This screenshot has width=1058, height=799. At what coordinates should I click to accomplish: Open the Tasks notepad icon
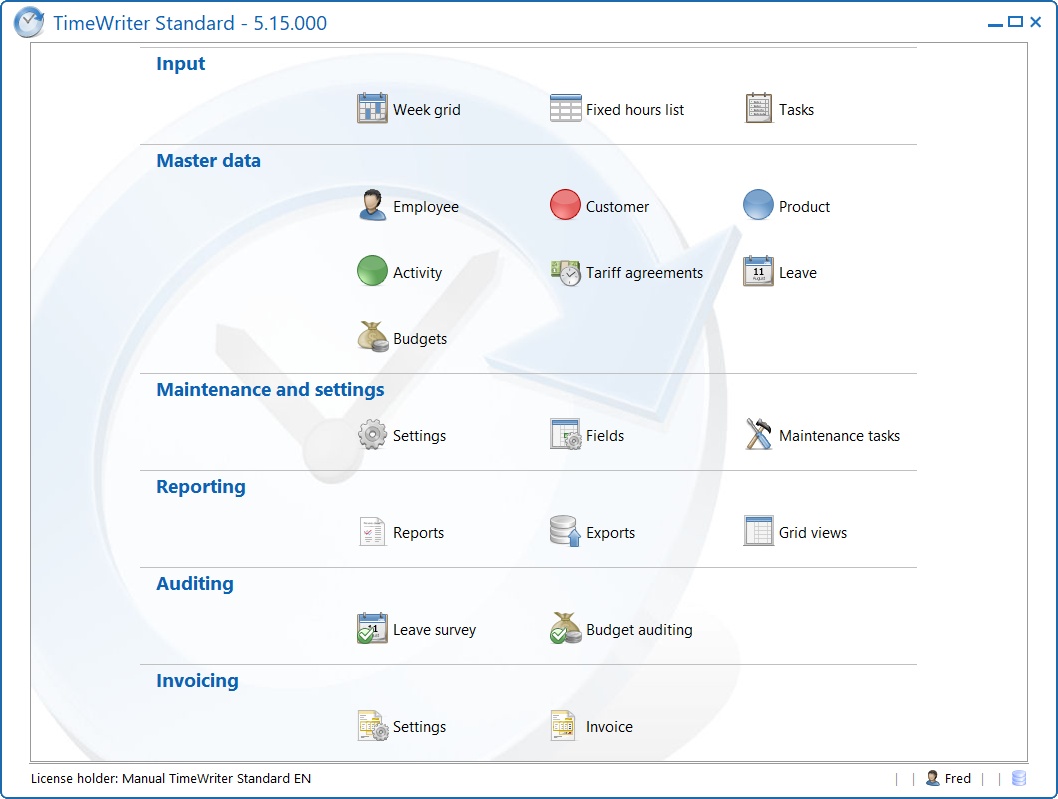click(758, 108)
